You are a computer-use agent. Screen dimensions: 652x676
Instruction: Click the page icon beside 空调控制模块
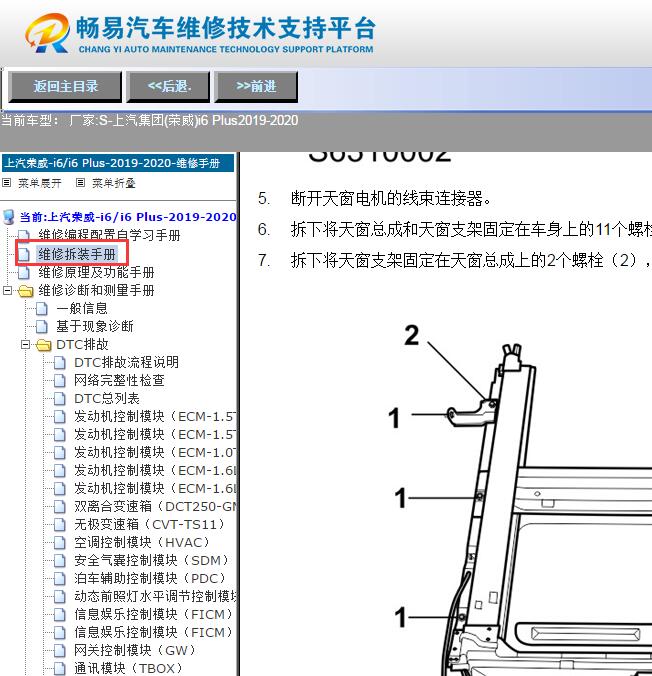click(60, 543)
